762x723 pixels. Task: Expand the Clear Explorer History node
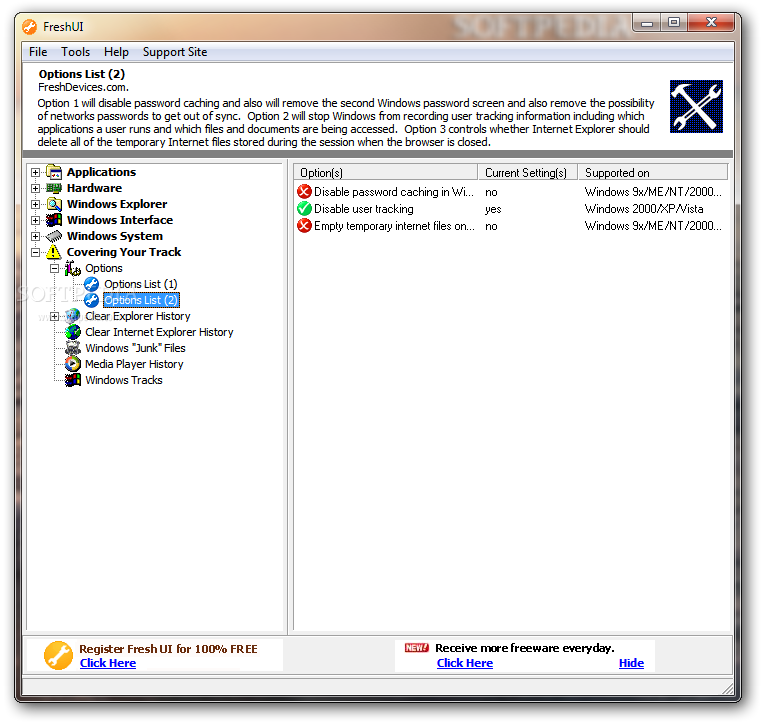click(54, 316)
